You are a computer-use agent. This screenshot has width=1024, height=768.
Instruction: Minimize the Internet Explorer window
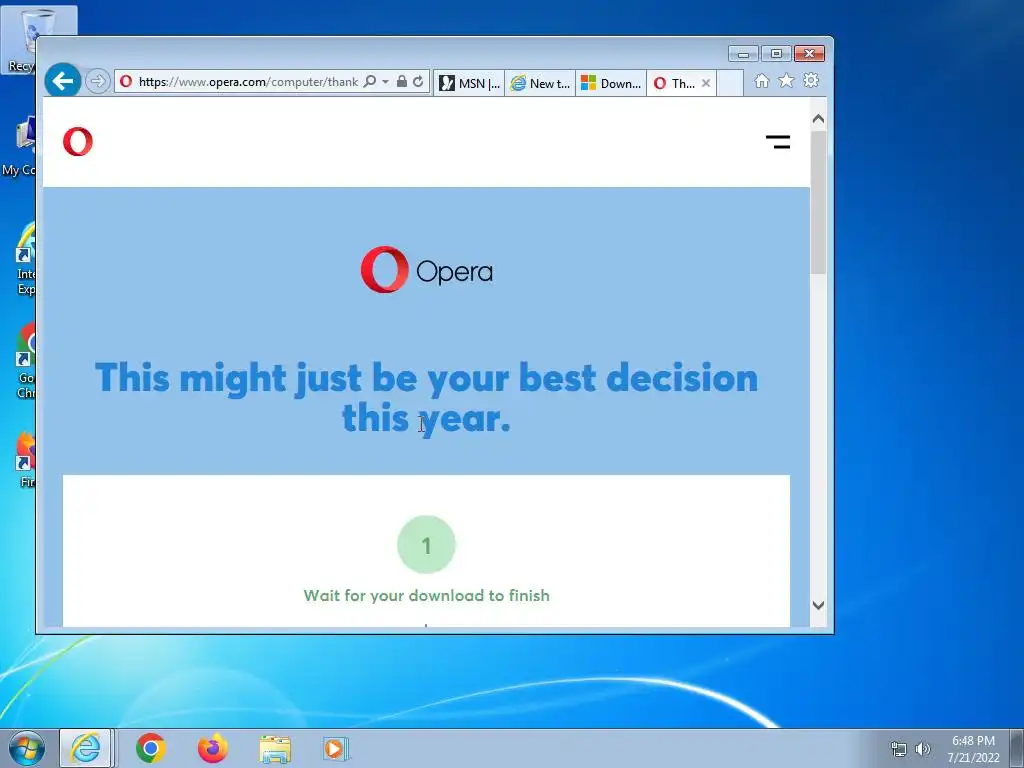point(744,54)
